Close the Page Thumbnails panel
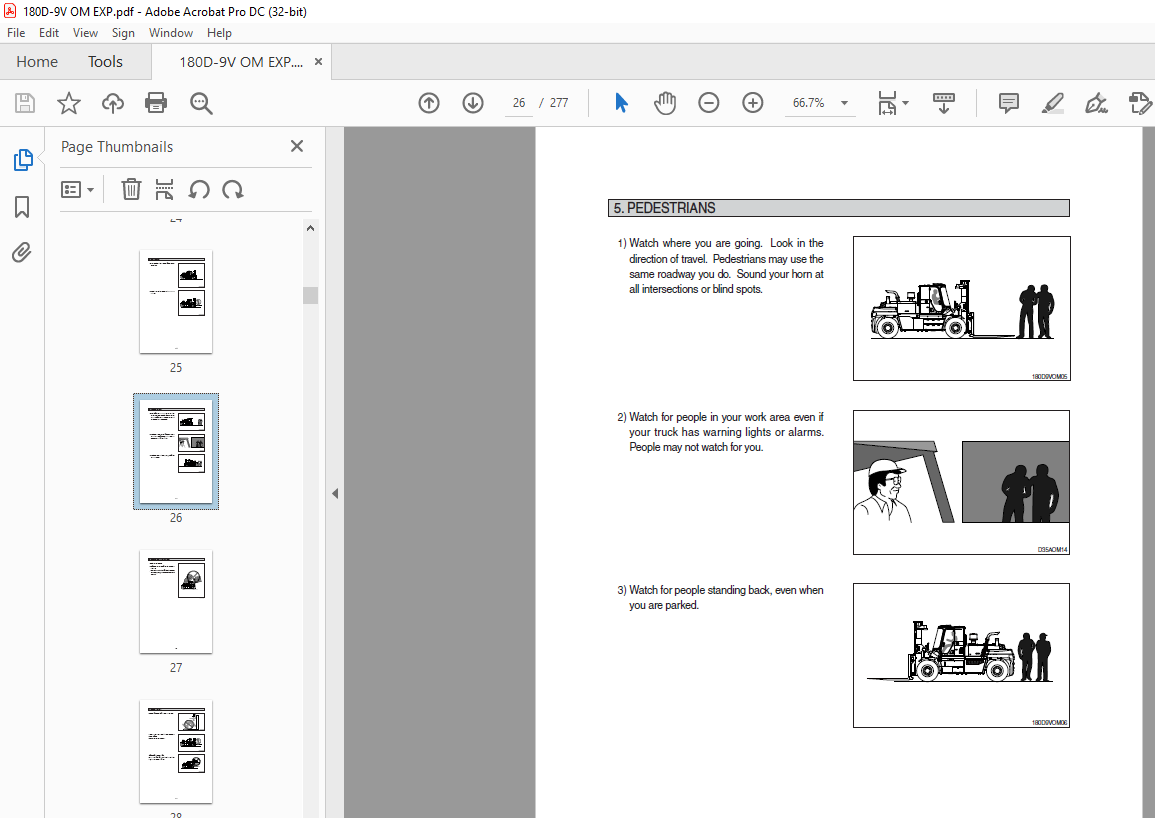Viewport: 1155px width, 818px height. (297, 147)
